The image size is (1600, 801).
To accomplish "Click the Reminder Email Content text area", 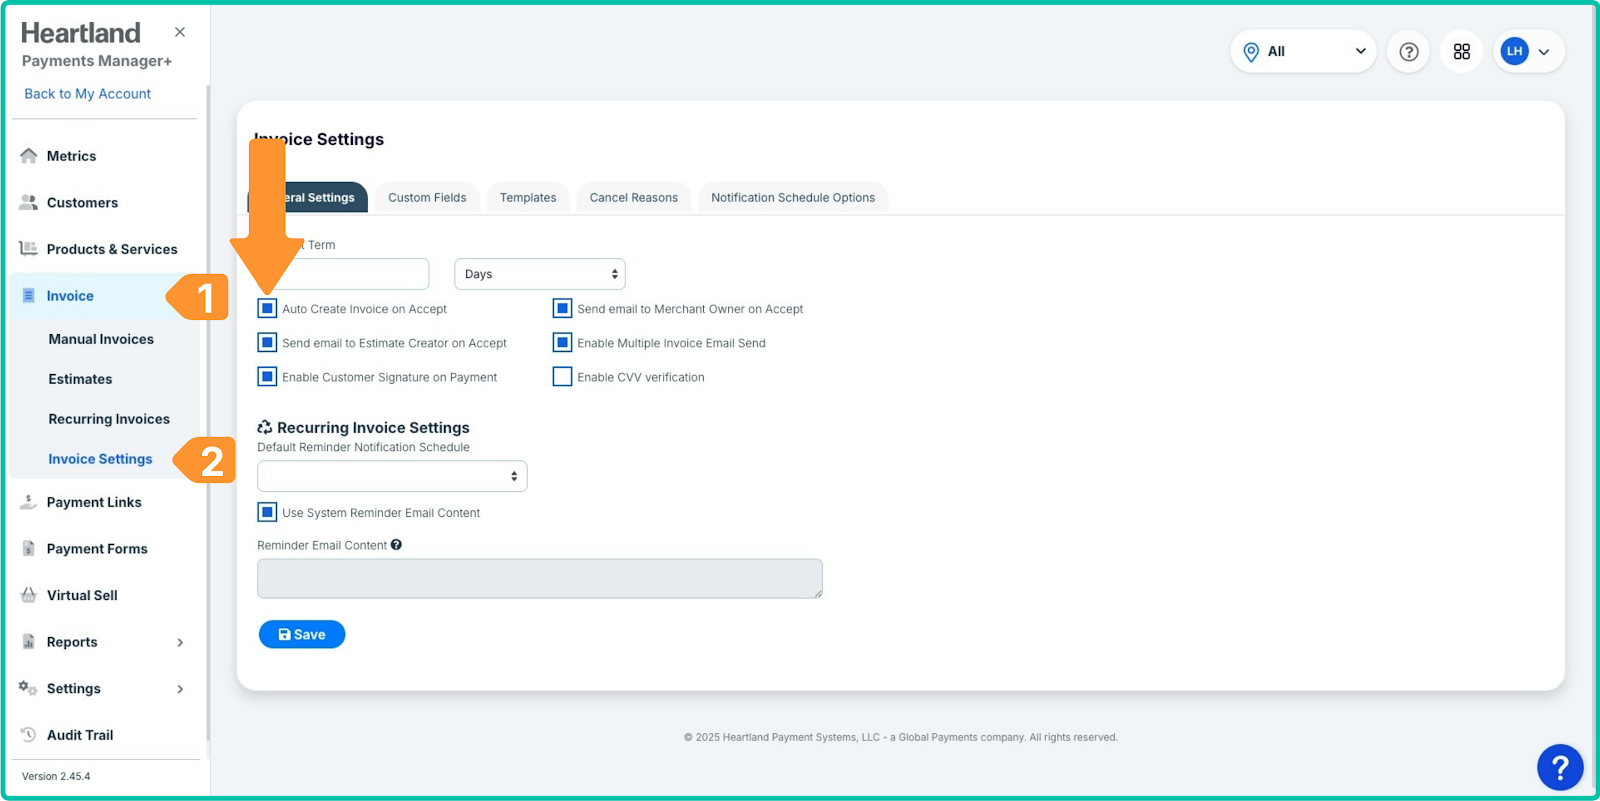I will coord(539,579).
